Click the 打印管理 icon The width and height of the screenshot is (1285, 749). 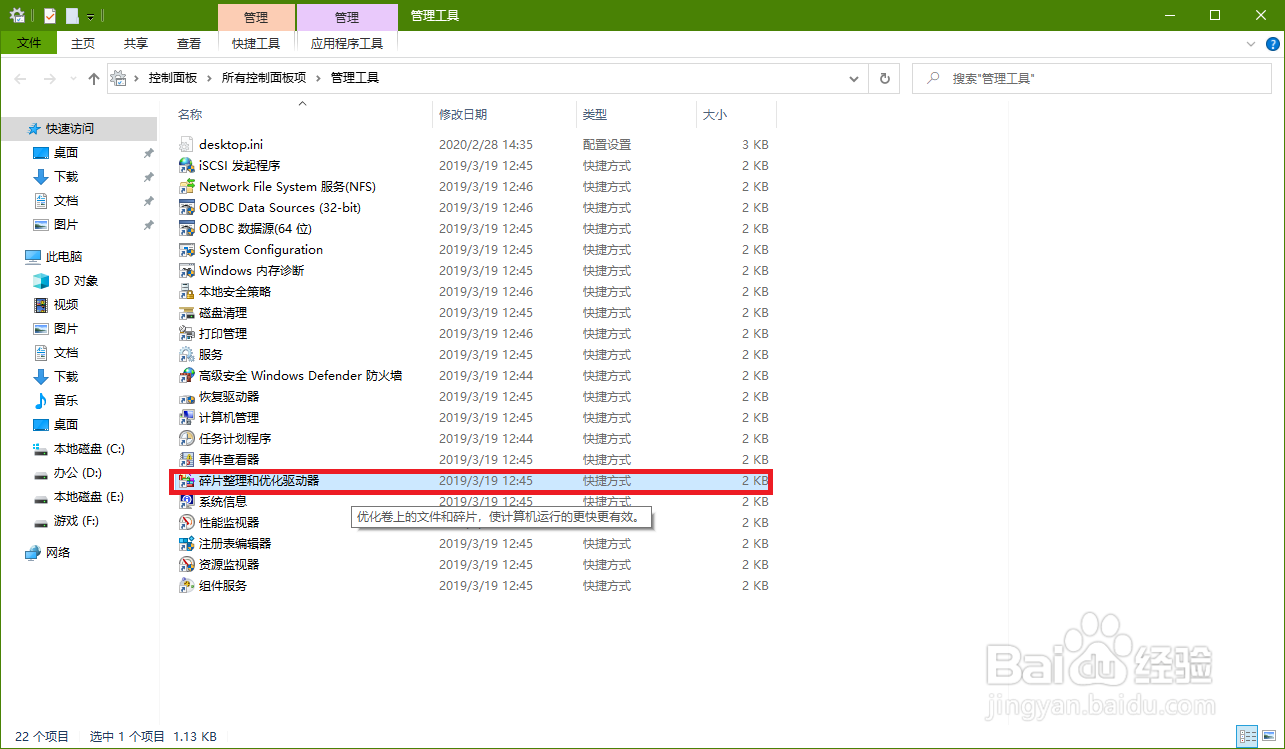186,334
